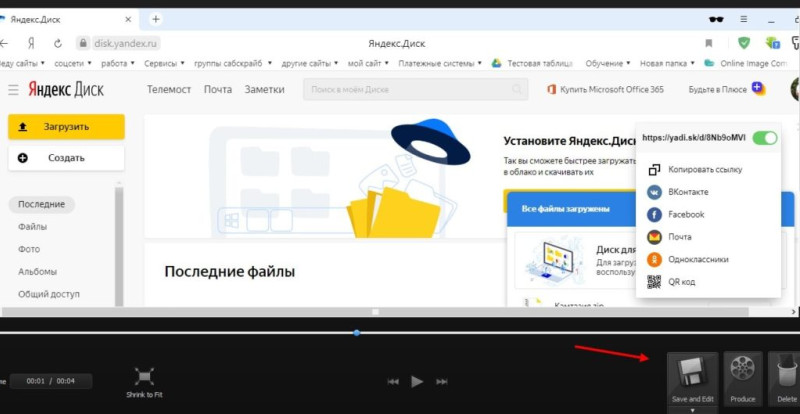Close the Яндекс.Диск browser tab

tap(128, 19)
